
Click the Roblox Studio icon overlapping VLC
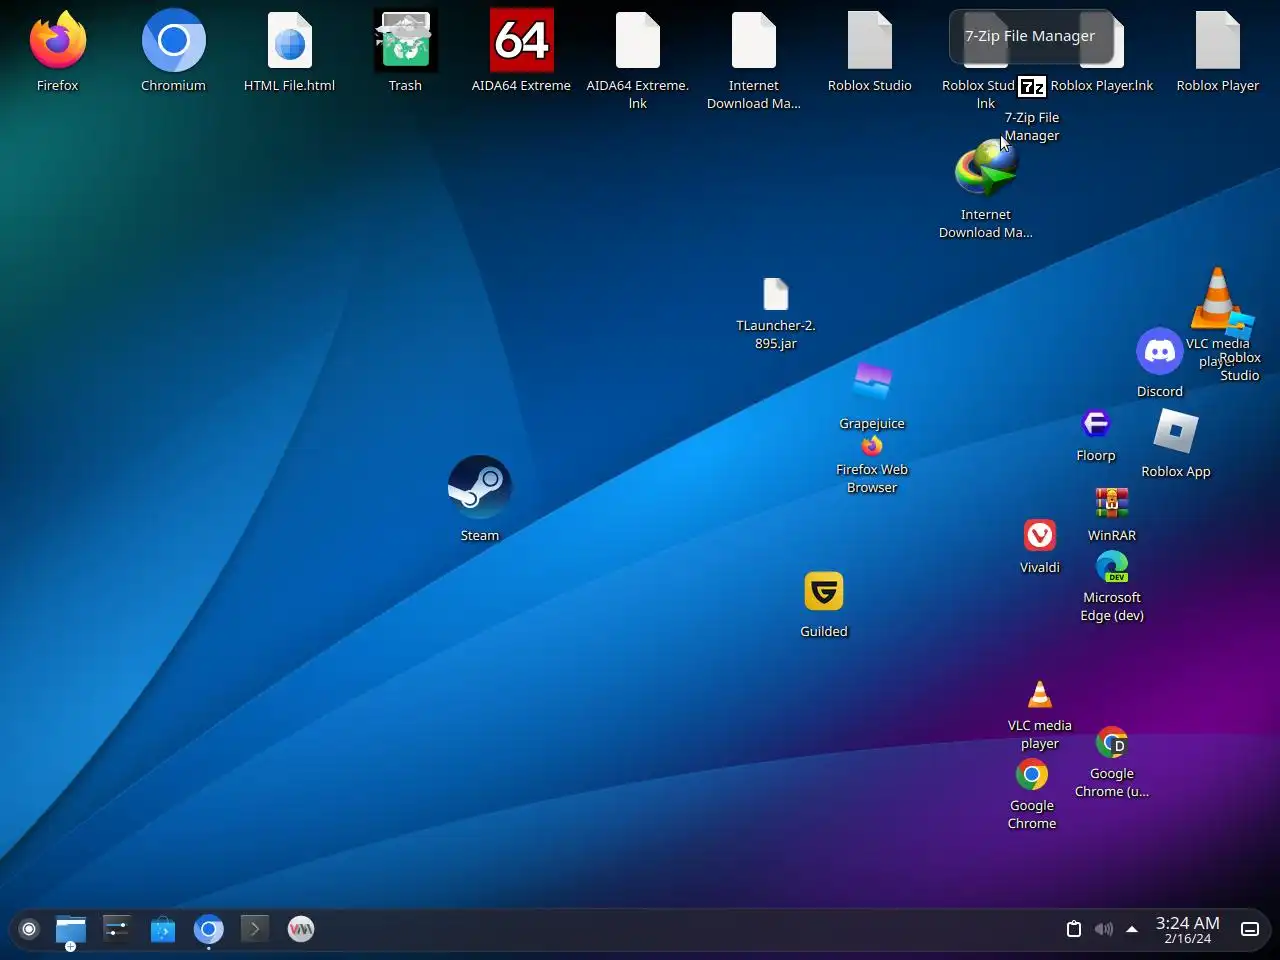[x=1240, y=326]
